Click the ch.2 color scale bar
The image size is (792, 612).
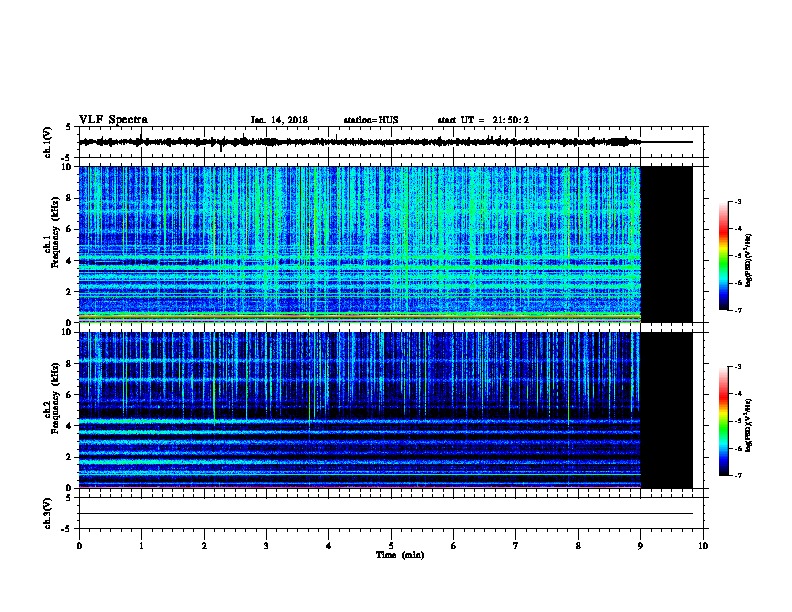click(724, 421)
